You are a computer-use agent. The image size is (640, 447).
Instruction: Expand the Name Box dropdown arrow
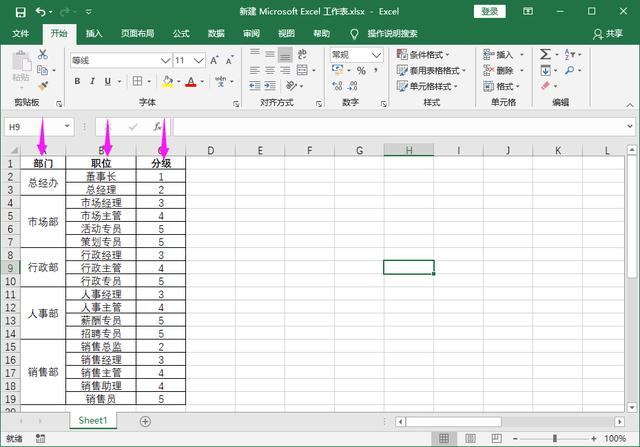[x=67, y=127]
